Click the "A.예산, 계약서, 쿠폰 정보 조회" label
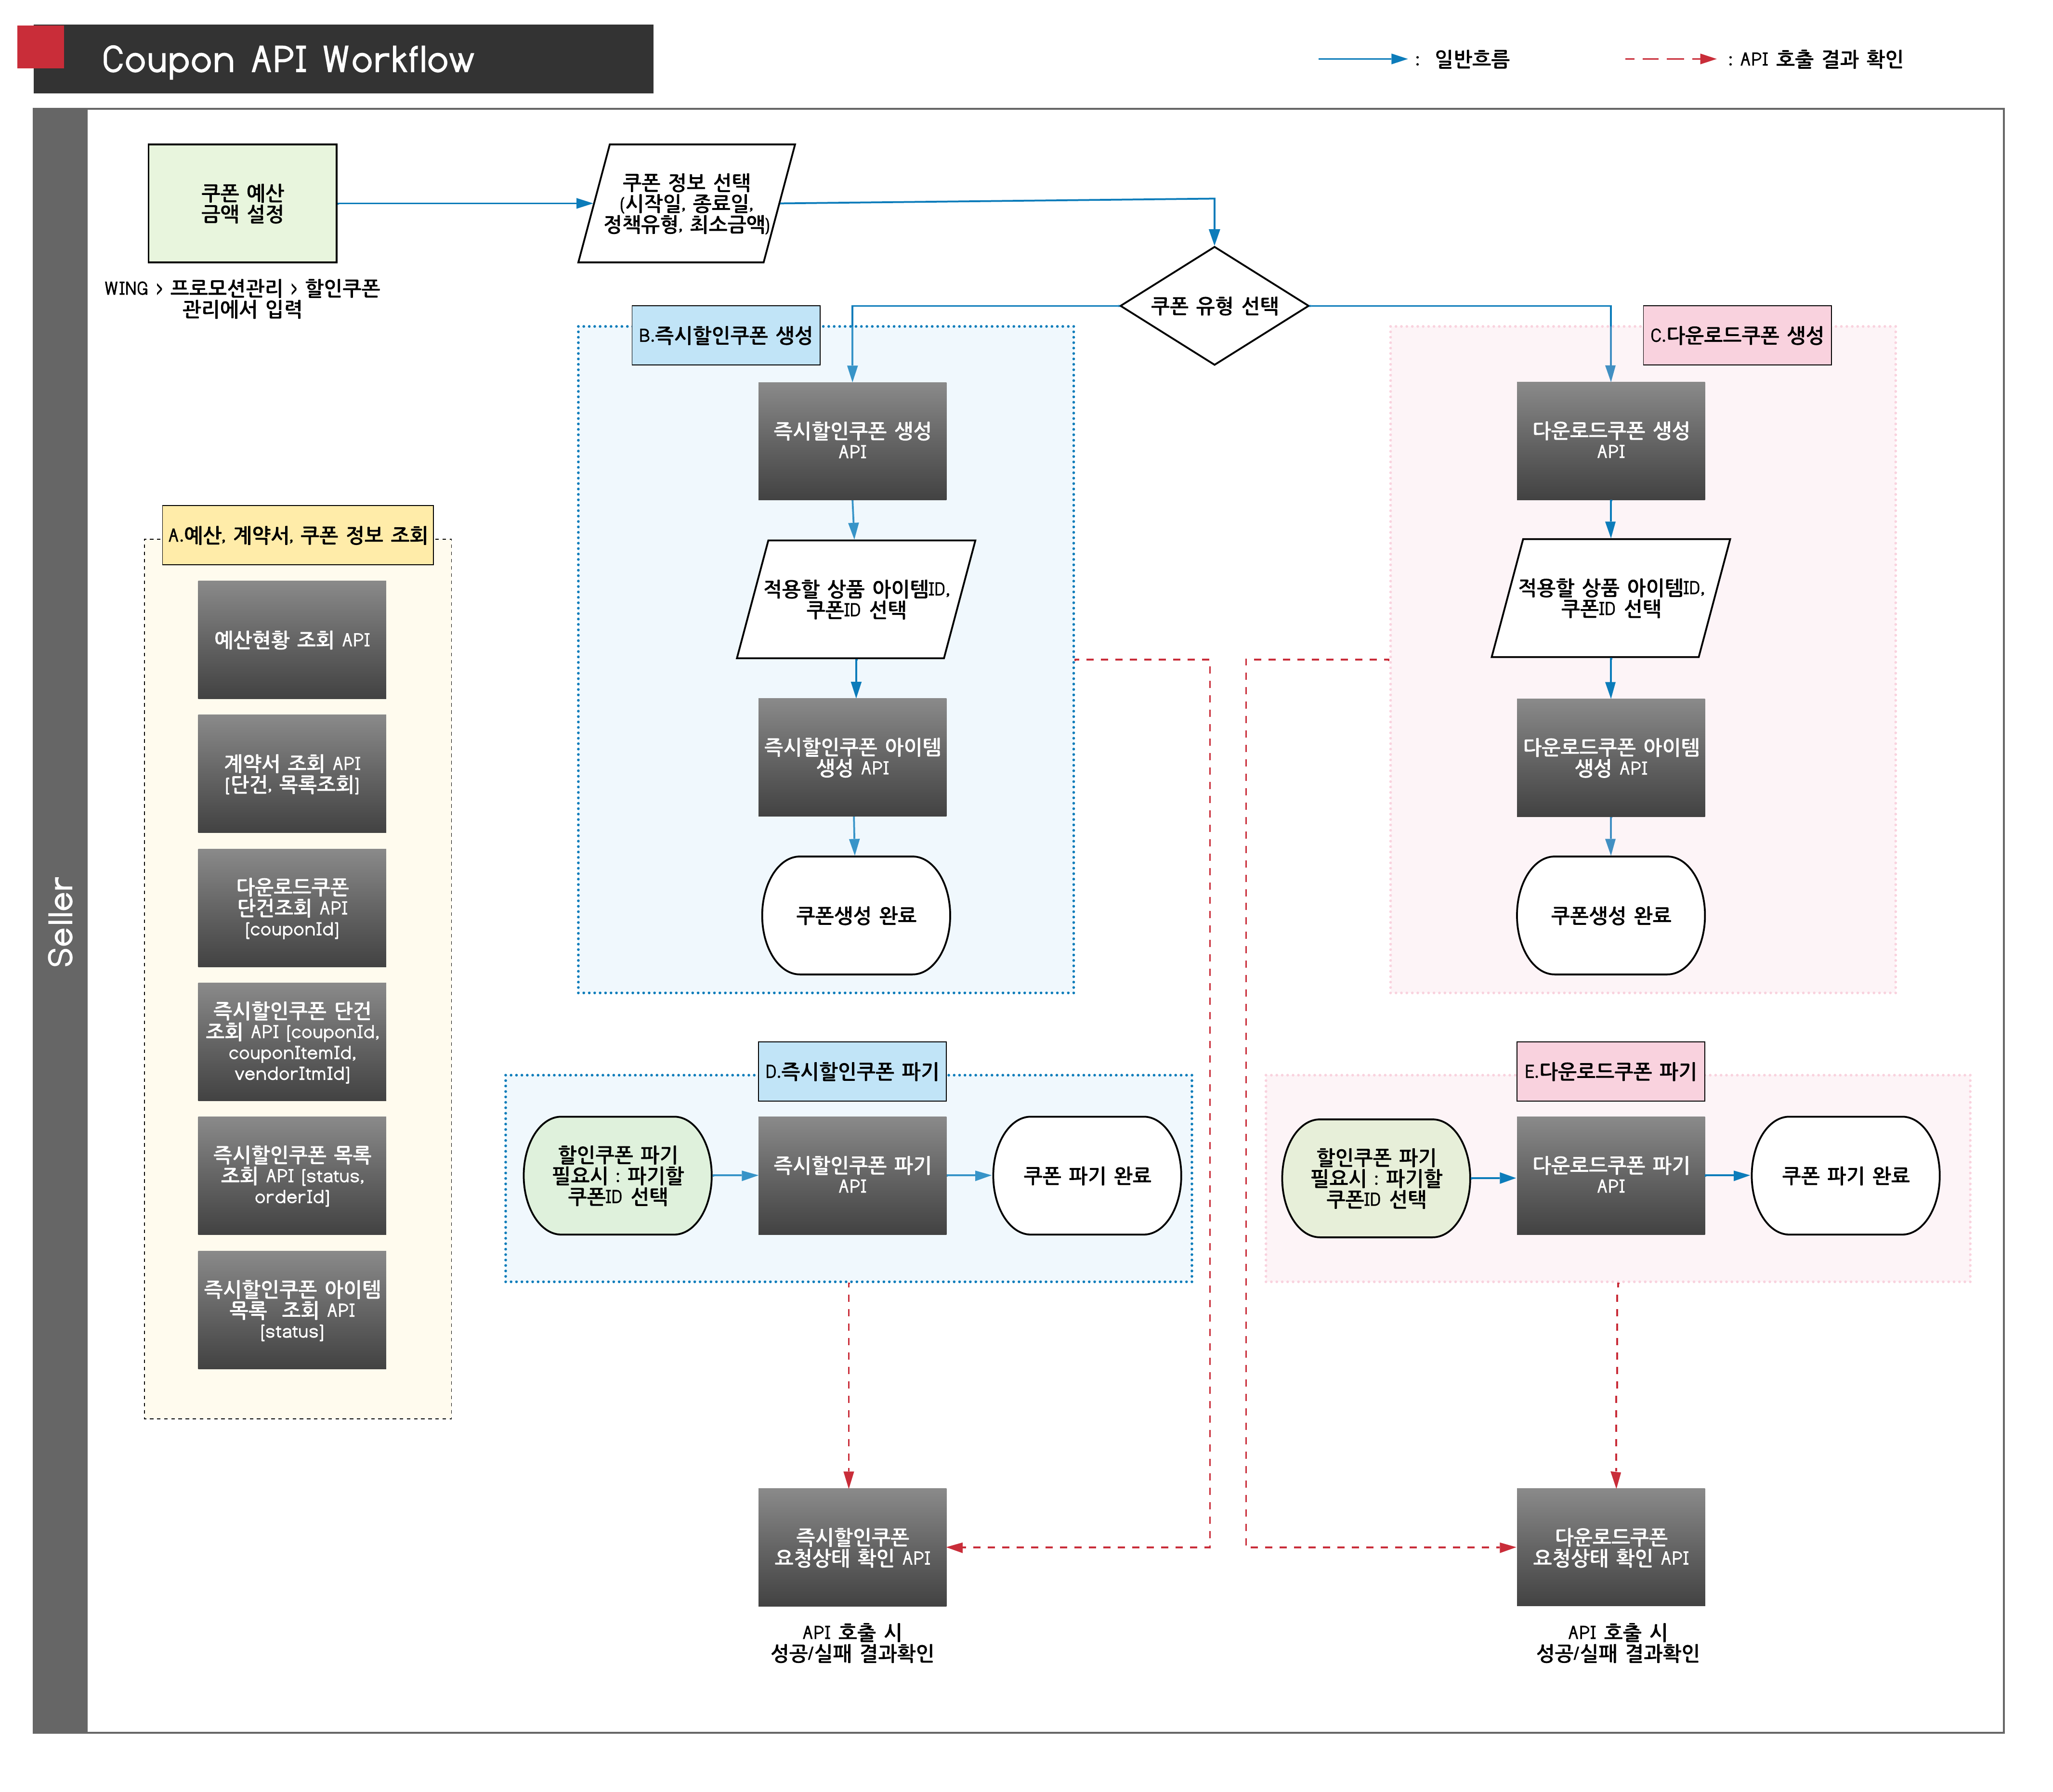 click(298, 535)
